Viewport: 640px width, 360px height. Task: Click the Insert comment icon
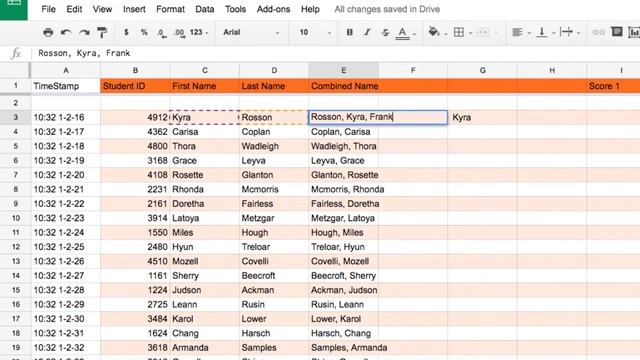[x=617, y=32]
